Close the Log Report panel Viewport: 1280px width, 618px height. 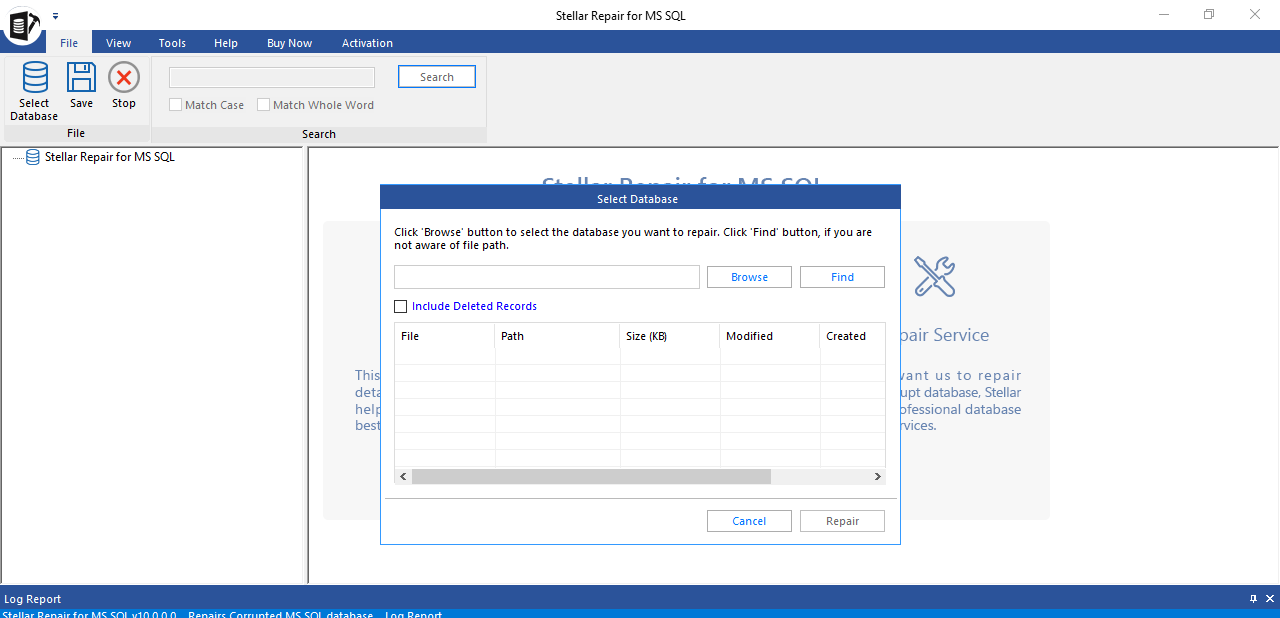[1270, 599]
